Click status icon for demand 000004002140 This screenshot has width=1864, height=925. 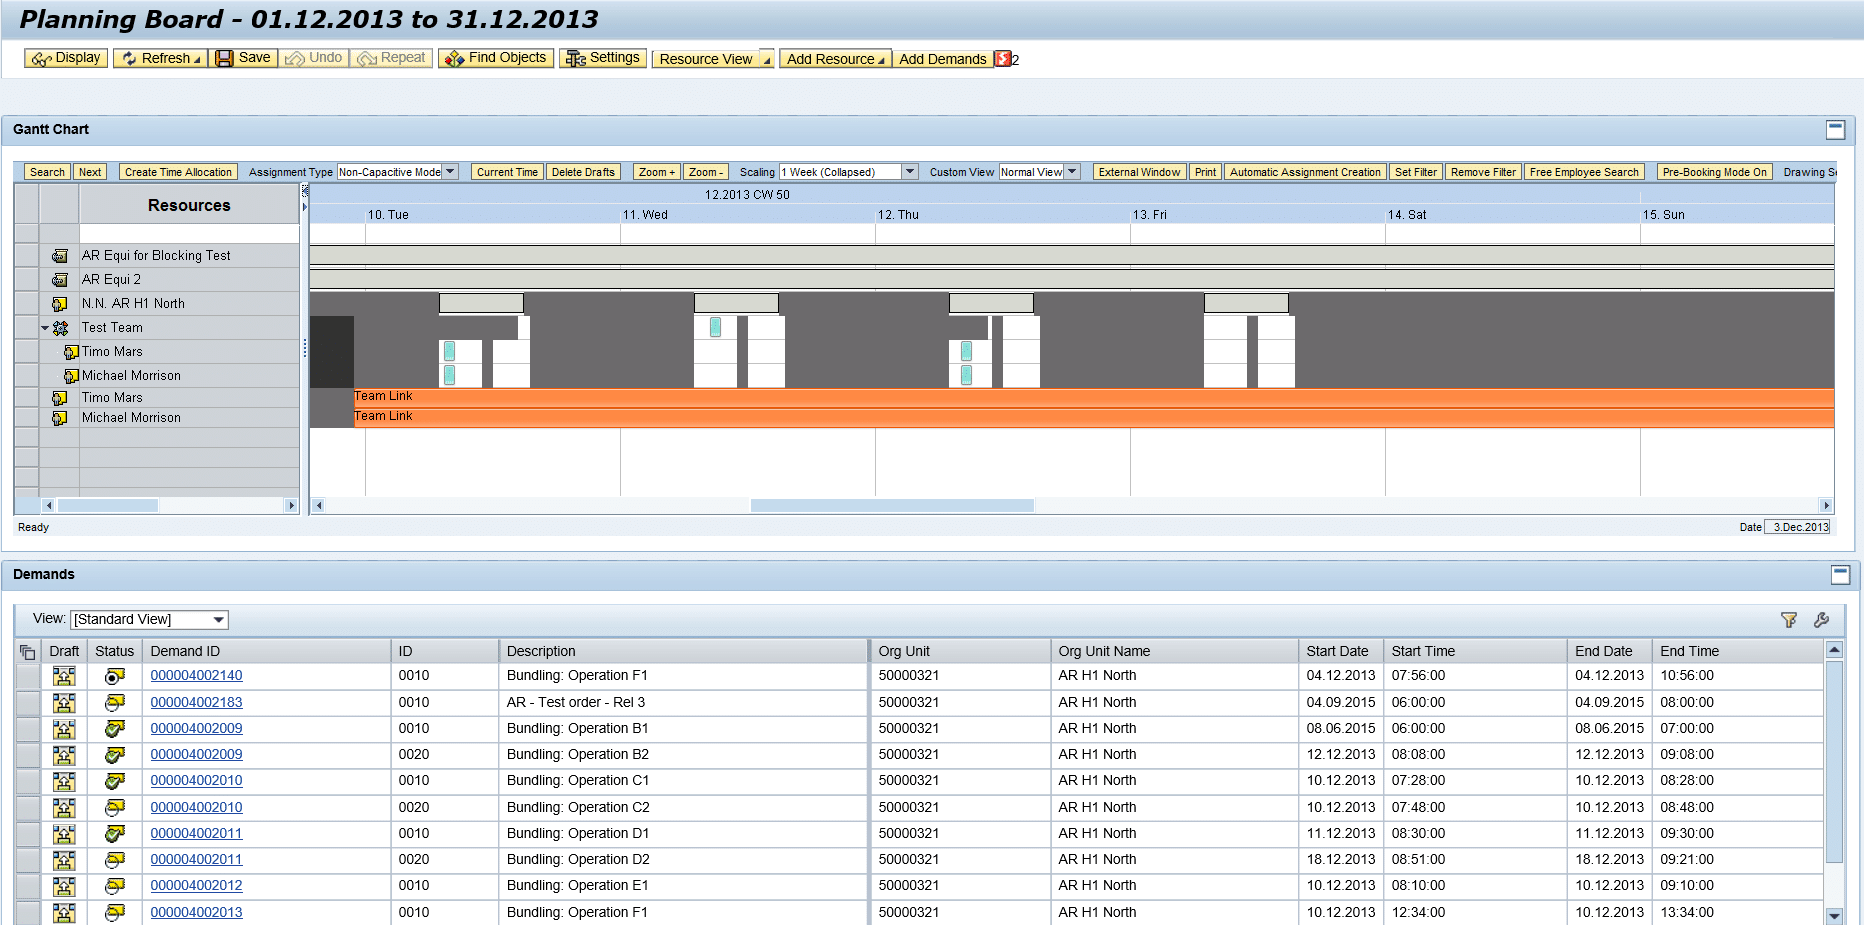click(115, 677)
